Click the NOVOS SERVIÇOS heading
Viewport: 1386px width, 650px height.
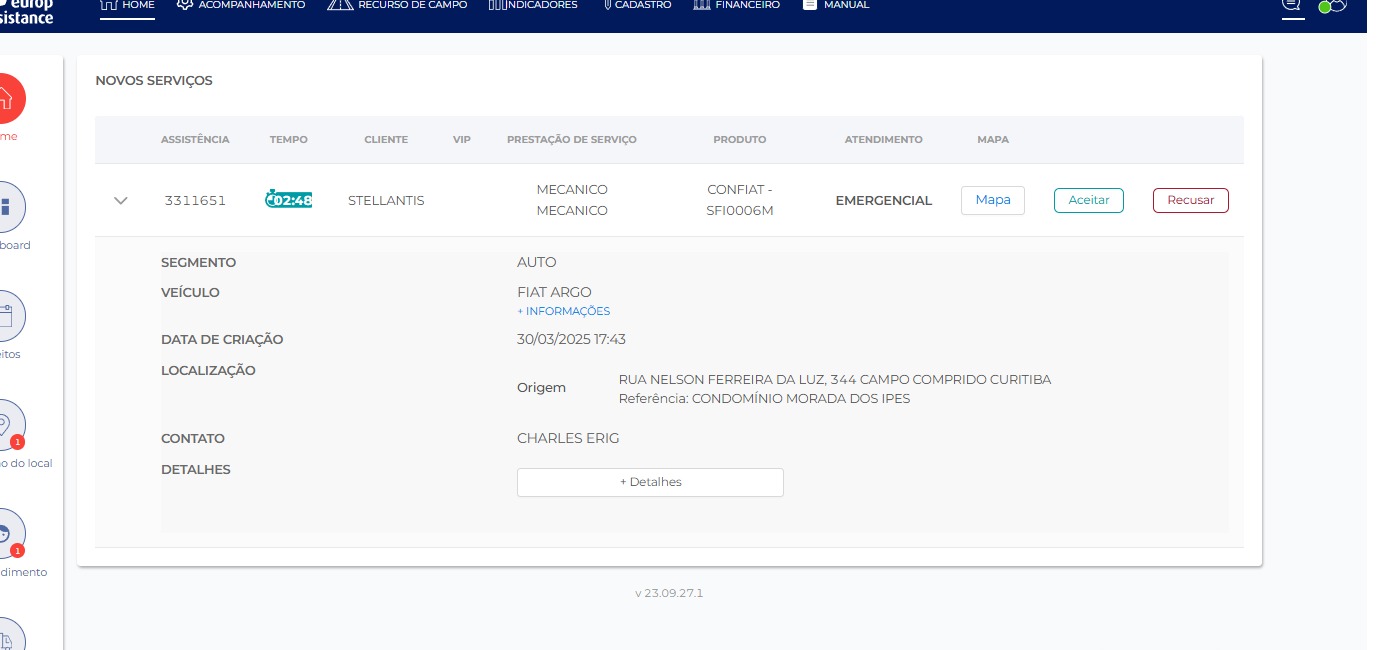(154, 81)
